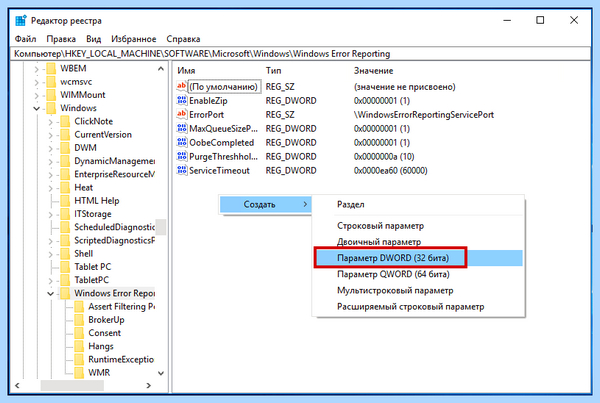Viewport: 600px width, 403px height.
Task: Choose Параметр QWORD (64 бита)
Action: pyautogui.click(x=418, y=274)
